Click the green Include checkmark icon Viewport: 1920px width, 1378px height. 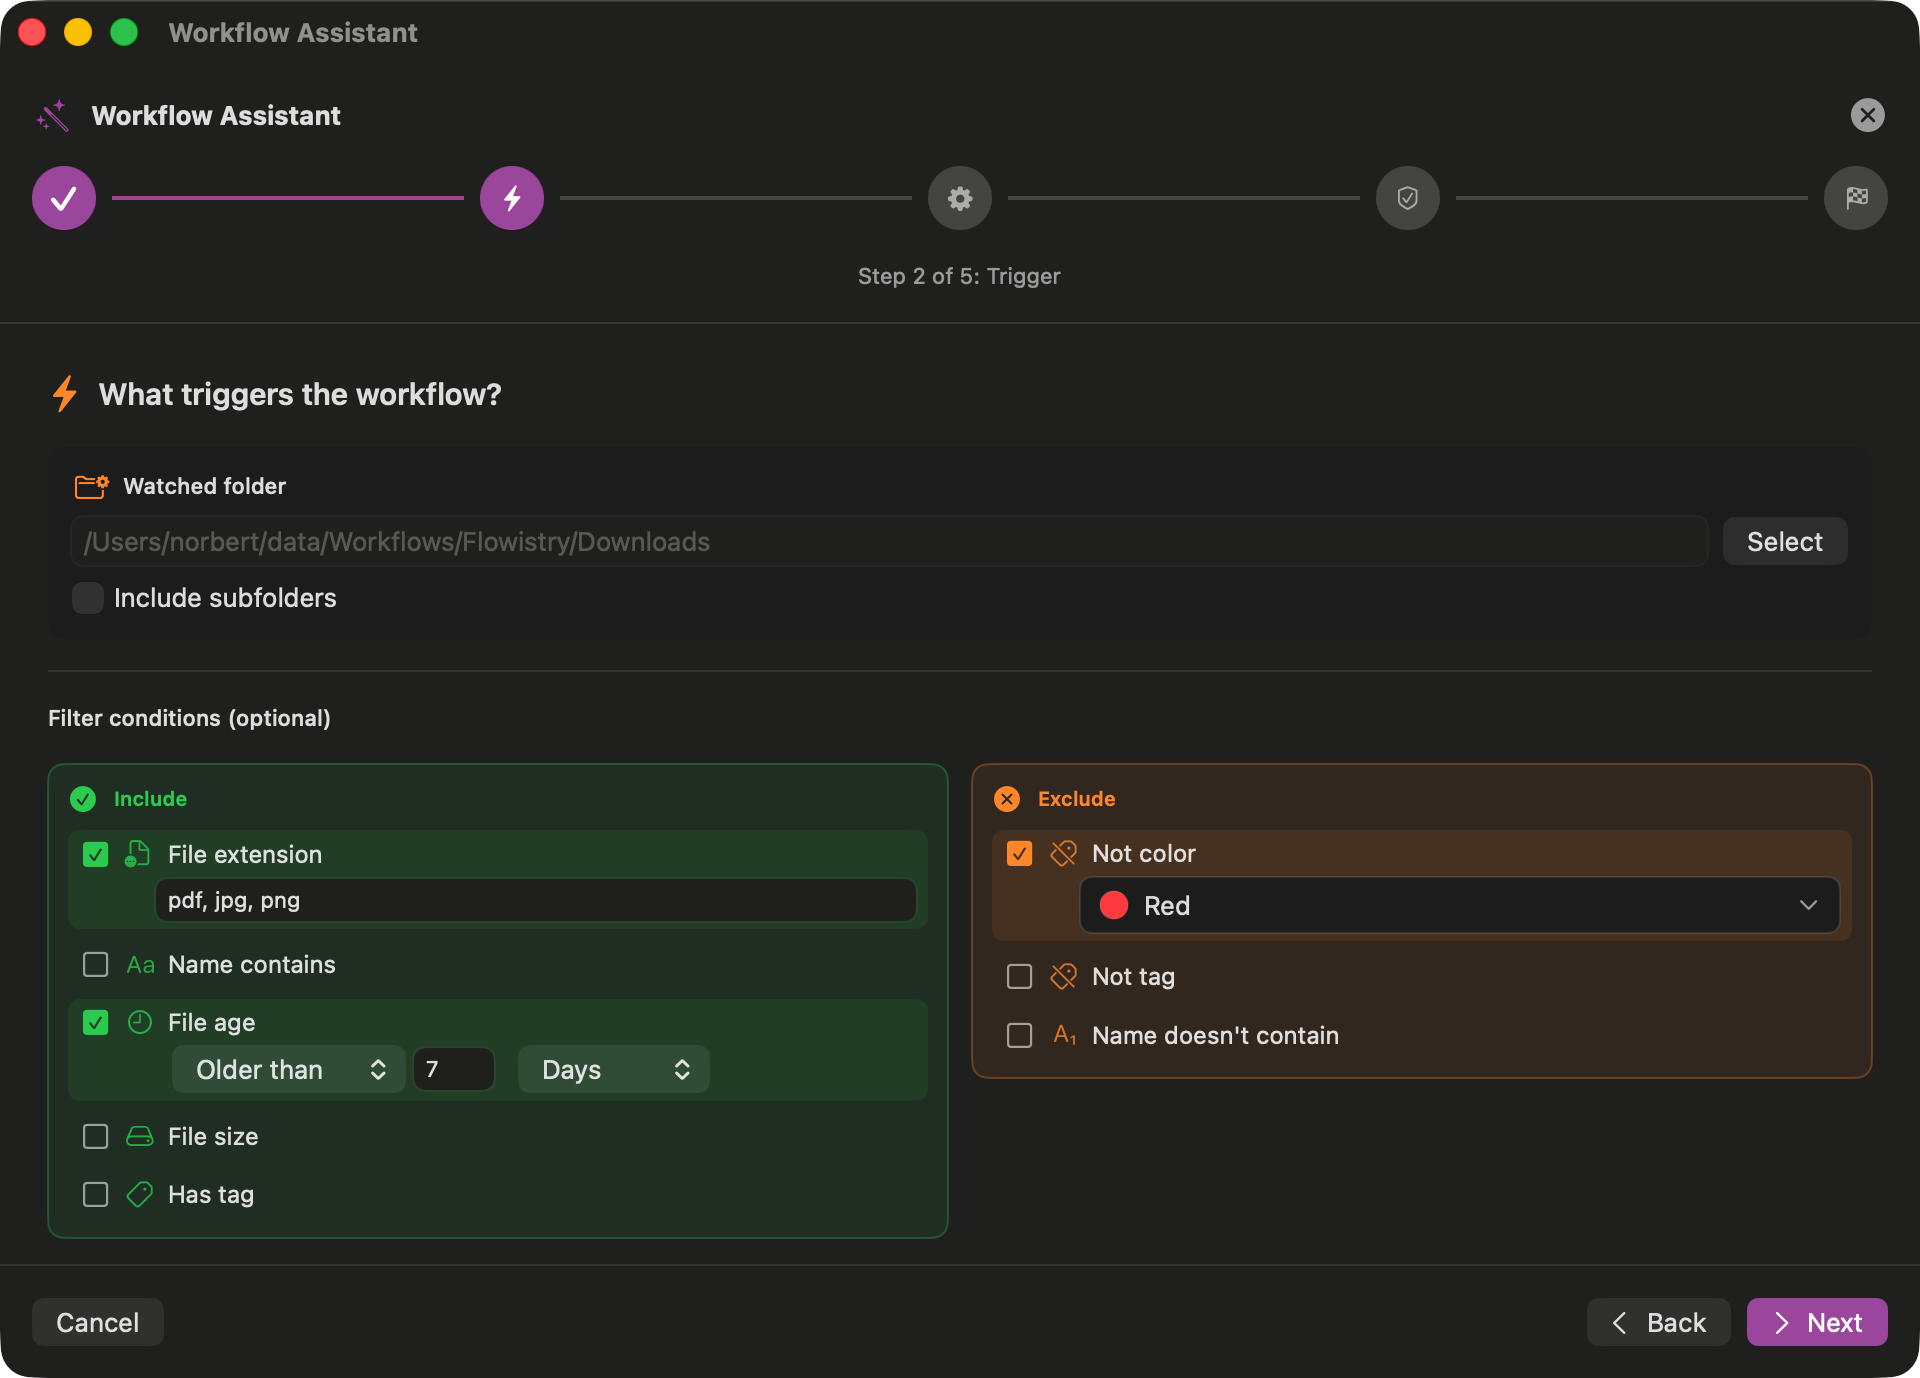[83, 799]
